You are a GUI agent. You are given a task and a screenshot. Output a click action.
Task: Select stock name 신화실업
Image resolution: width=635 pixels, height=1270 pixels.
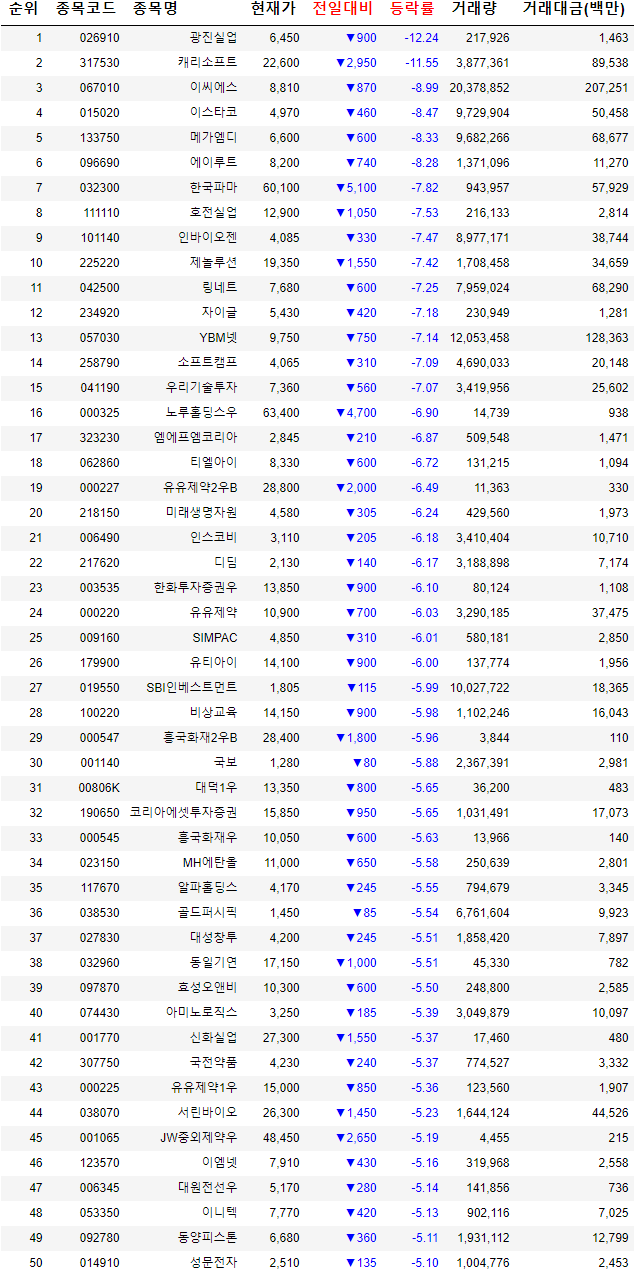point(213,1038)
